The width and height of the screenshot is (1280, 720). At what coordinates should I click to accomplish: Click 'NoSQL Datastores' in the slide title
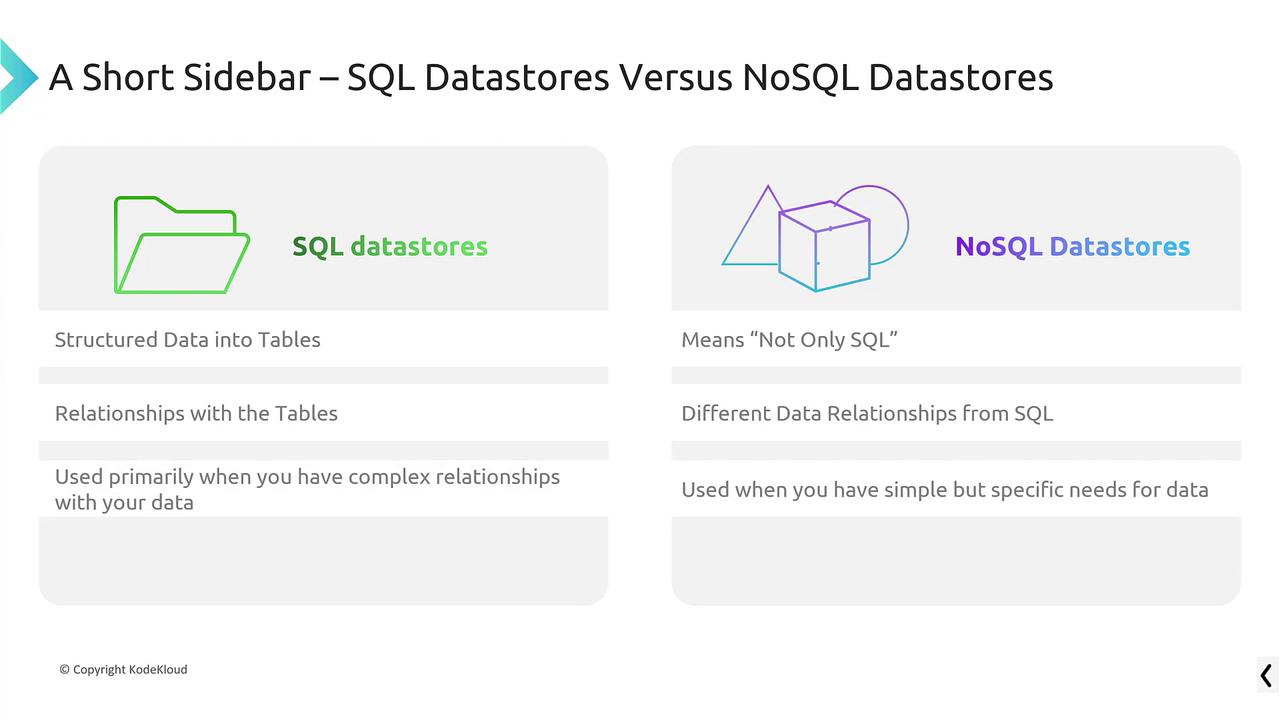pos(897,77)
